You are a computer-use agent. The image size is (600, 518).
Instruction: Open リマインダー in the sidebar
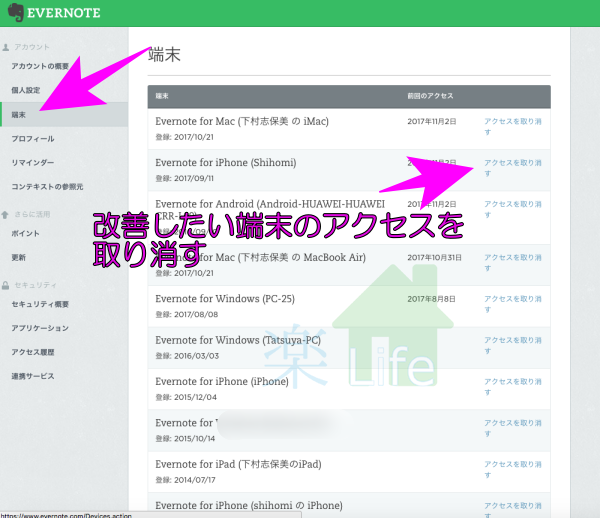[x=33, y=163]
